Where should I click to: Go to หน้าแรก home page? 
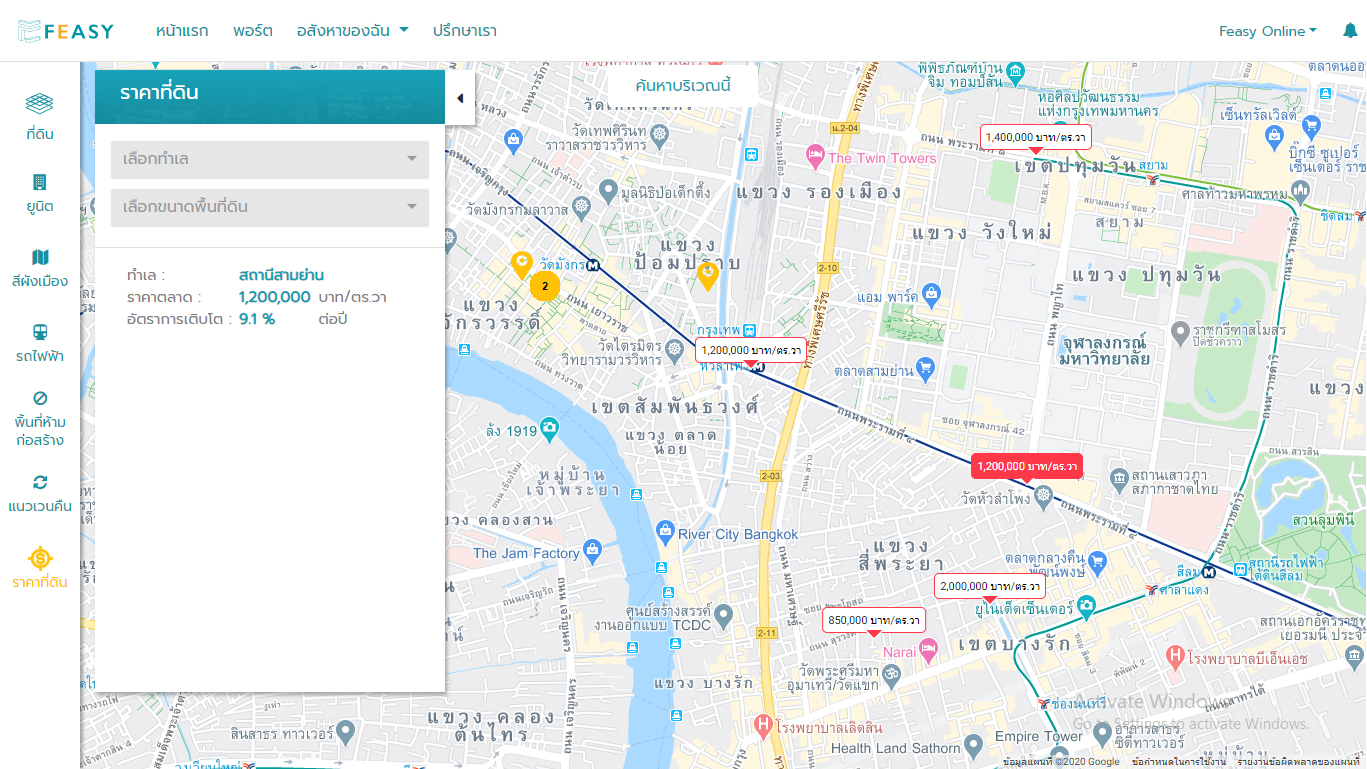coord(182,31)
